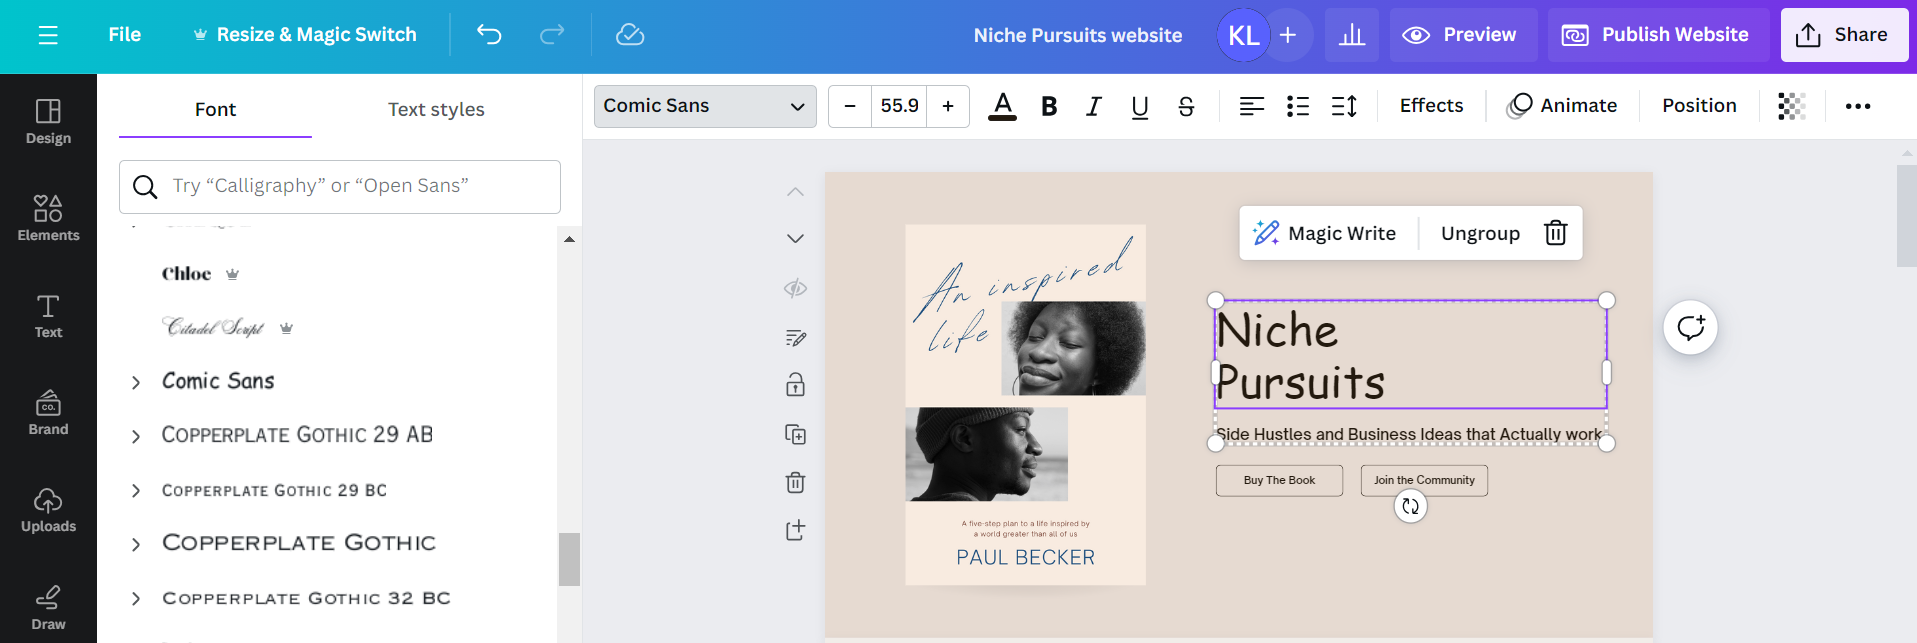
Task: Open the Brand sidebar panel
Action: 48,413
